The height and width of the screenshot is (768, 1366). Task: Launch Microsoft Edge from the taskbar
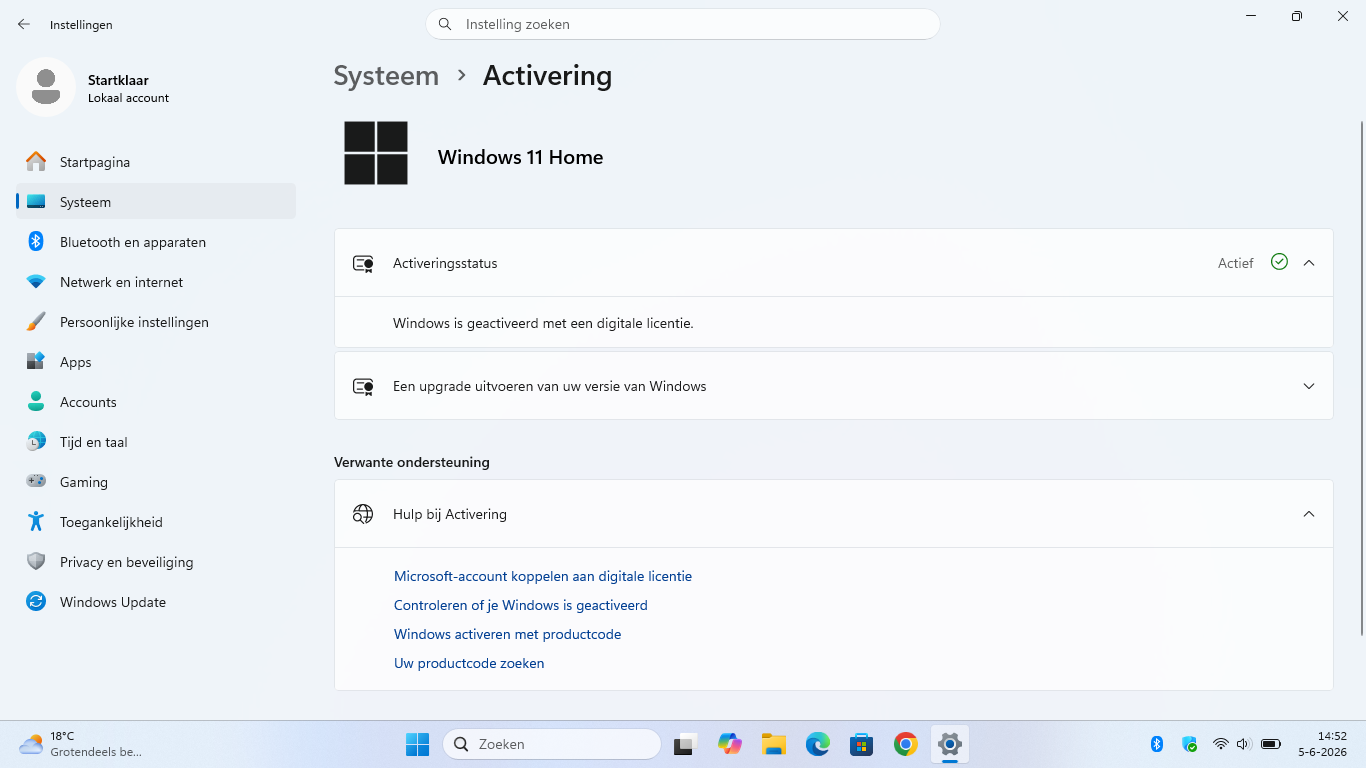click(818, 744)
